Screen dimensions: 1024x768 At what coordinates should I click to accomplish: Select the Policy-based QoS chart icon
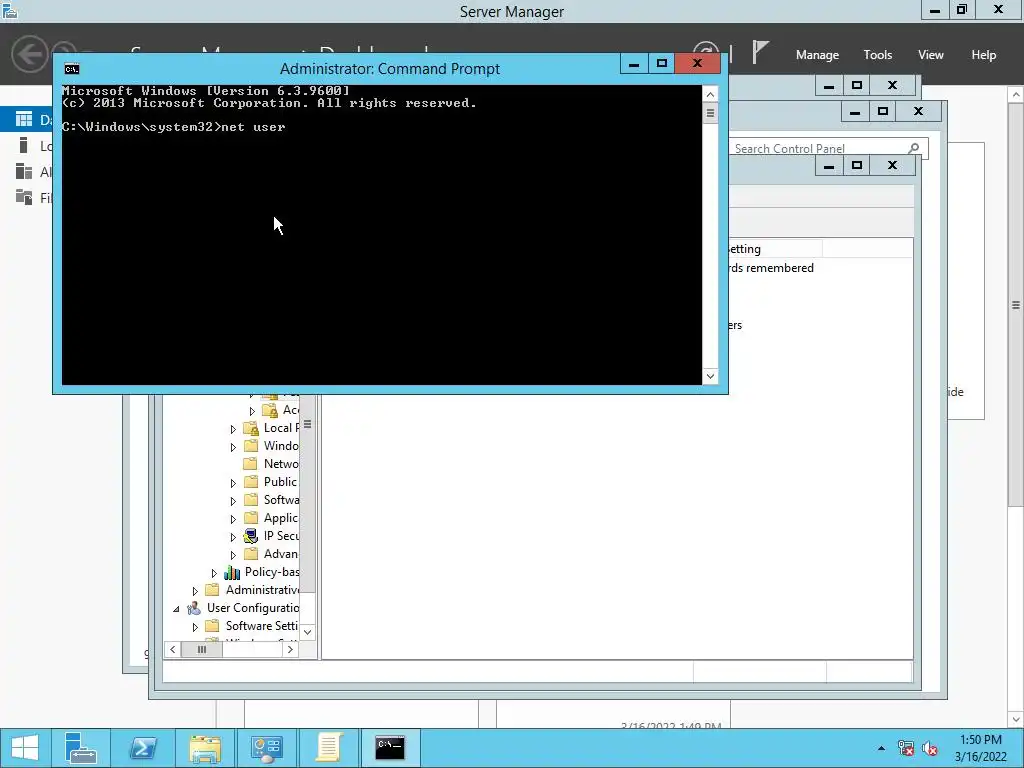tap(232, 572)
